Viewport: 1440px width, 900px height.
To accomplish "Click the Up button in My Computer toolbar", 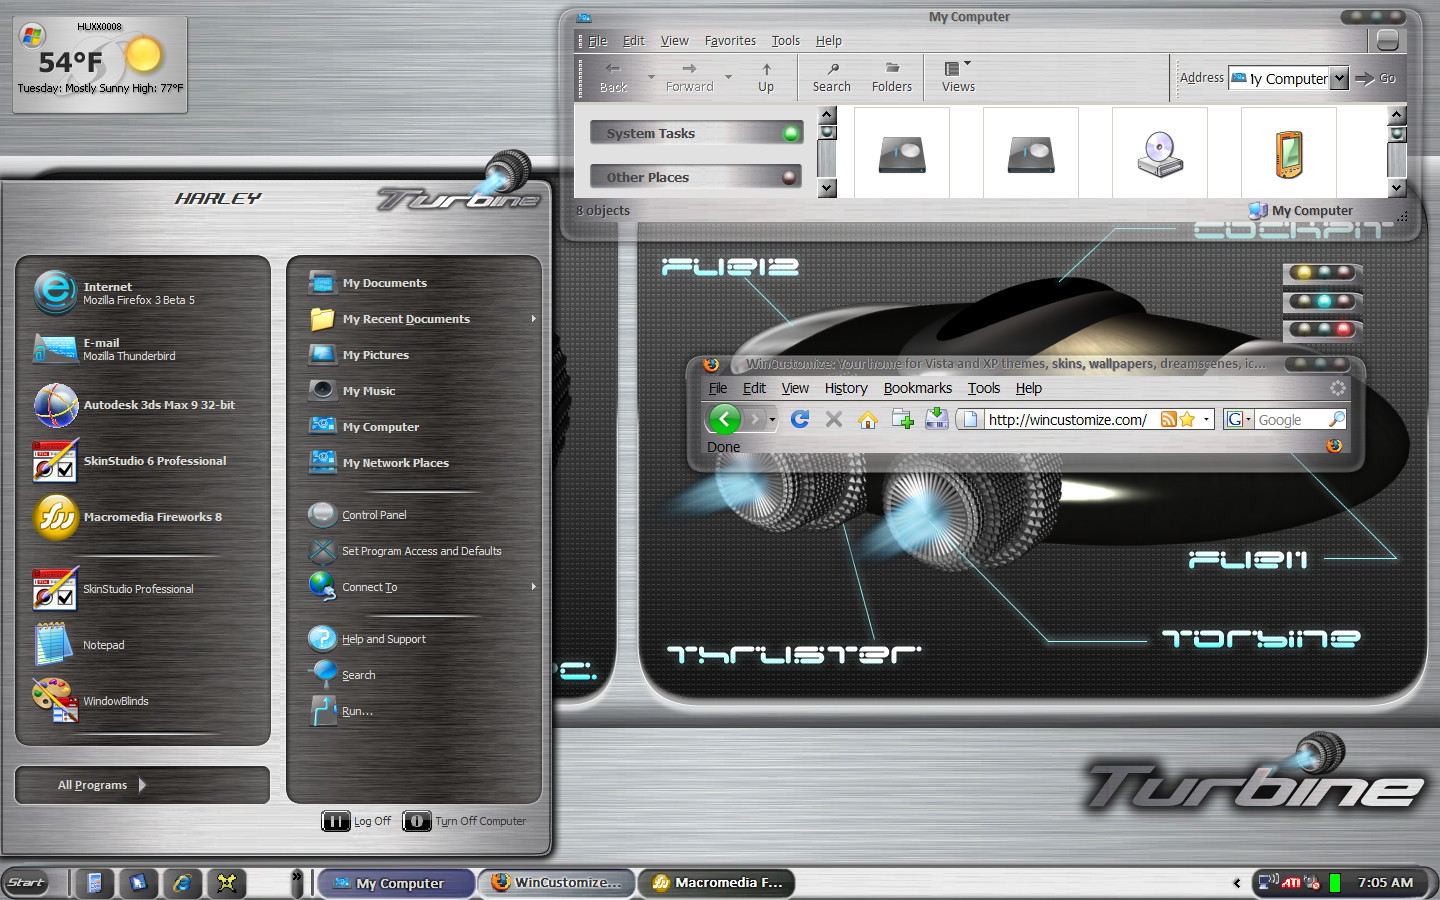I will [766, 77].
